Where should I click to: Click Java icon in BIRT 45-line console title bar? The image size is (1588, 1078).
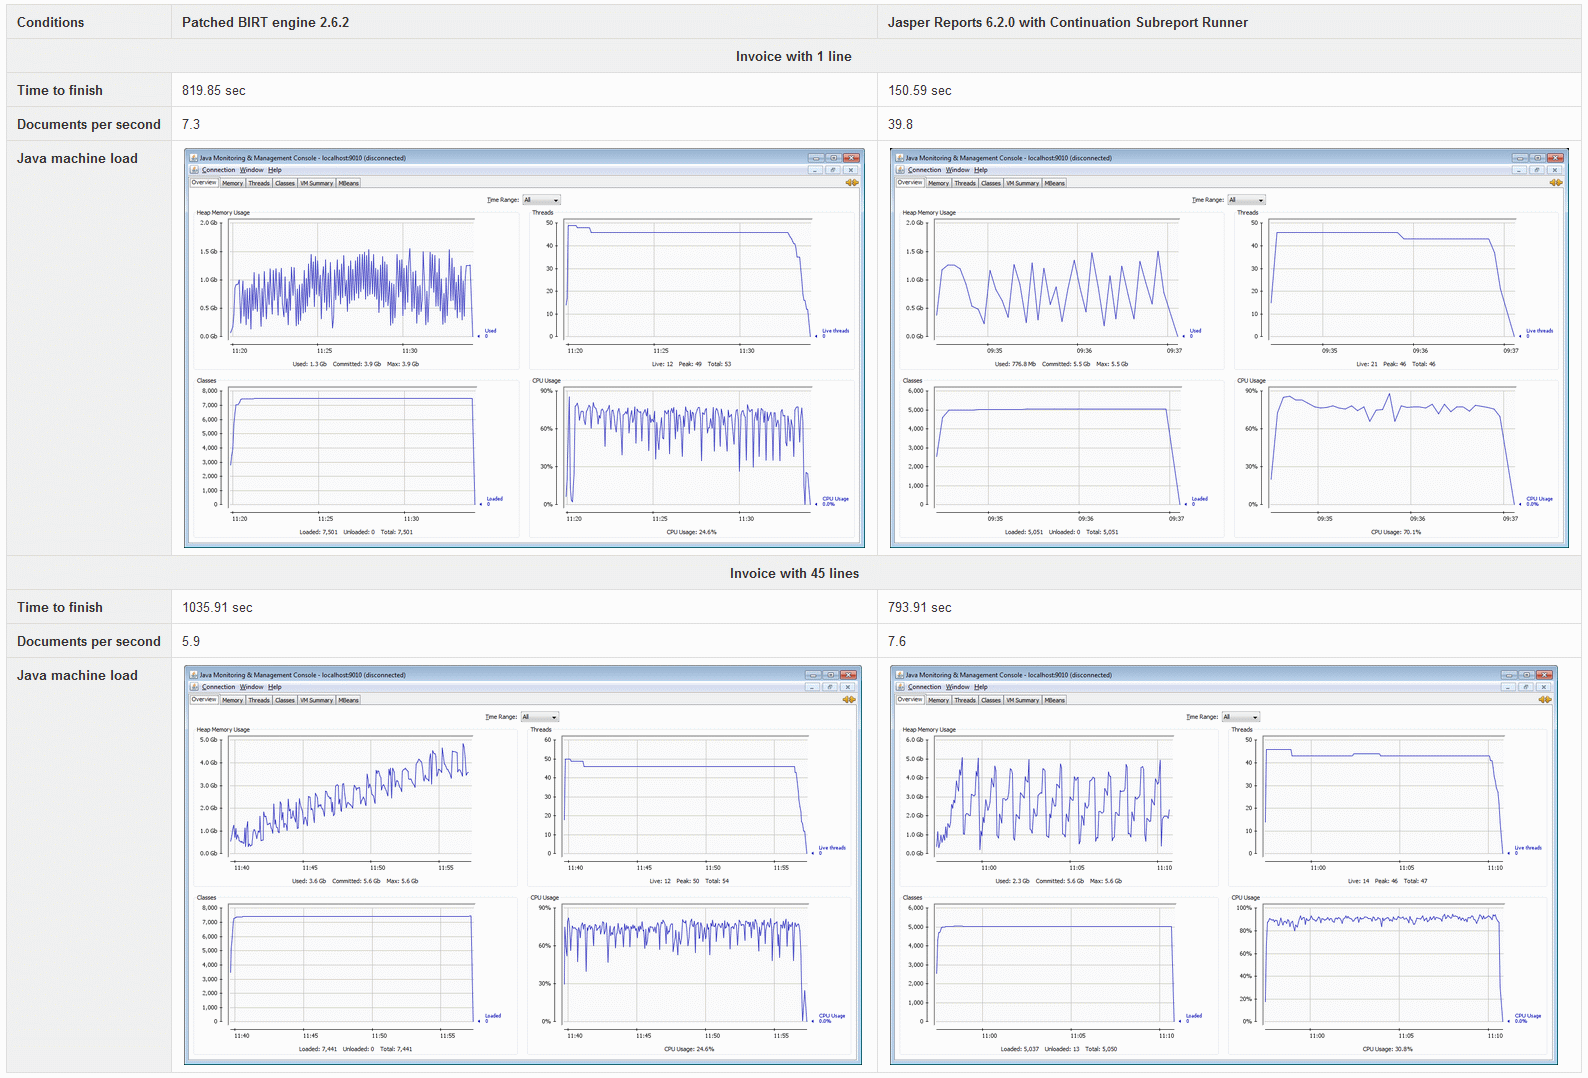pyautogui.click(x=194, y=675)
